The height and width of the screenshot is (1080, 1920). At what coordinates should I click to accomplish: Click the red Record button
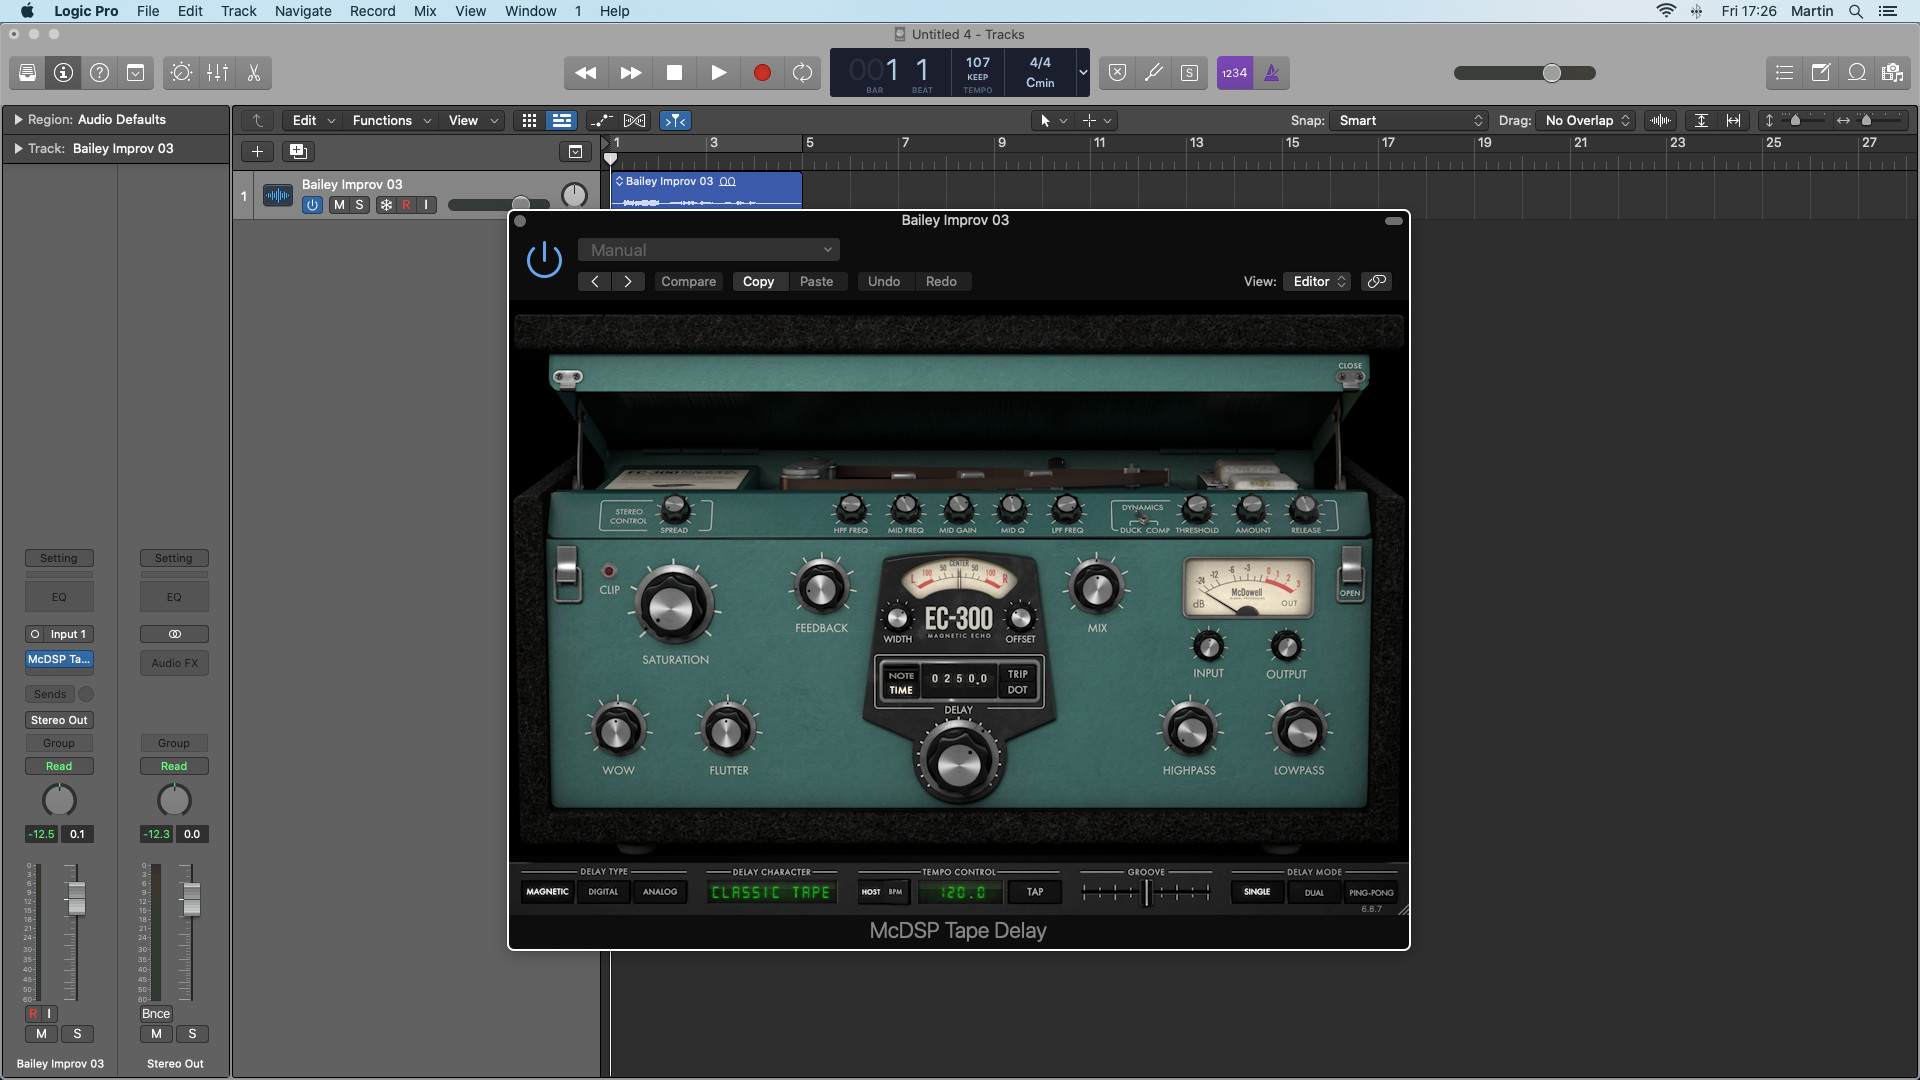(x=762, y=73)
